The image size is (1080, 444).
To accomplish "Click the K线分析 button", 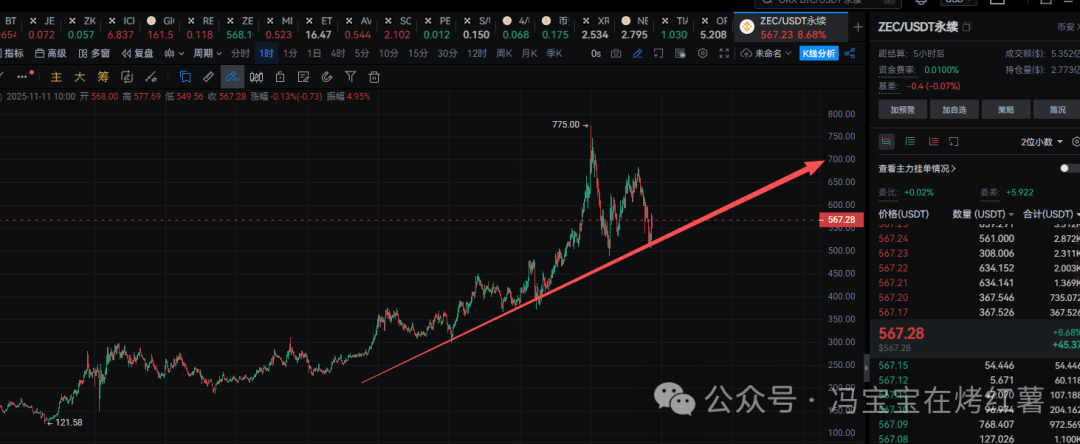I will click(819, 53).
